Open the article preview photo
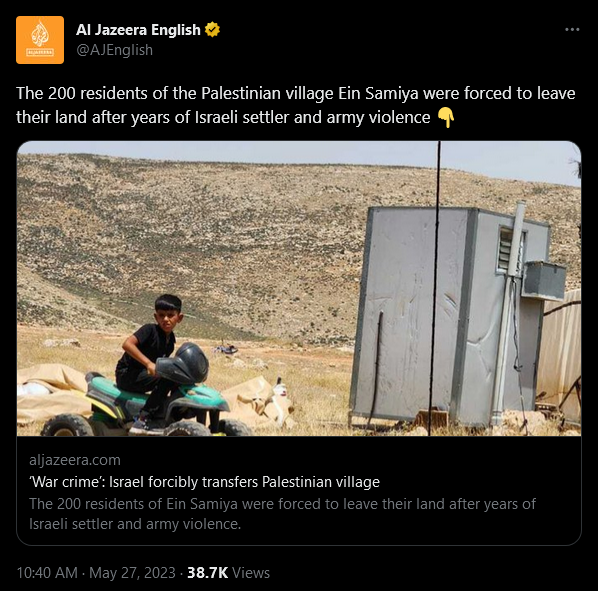598x591 pixels. (x=299, y=289)
